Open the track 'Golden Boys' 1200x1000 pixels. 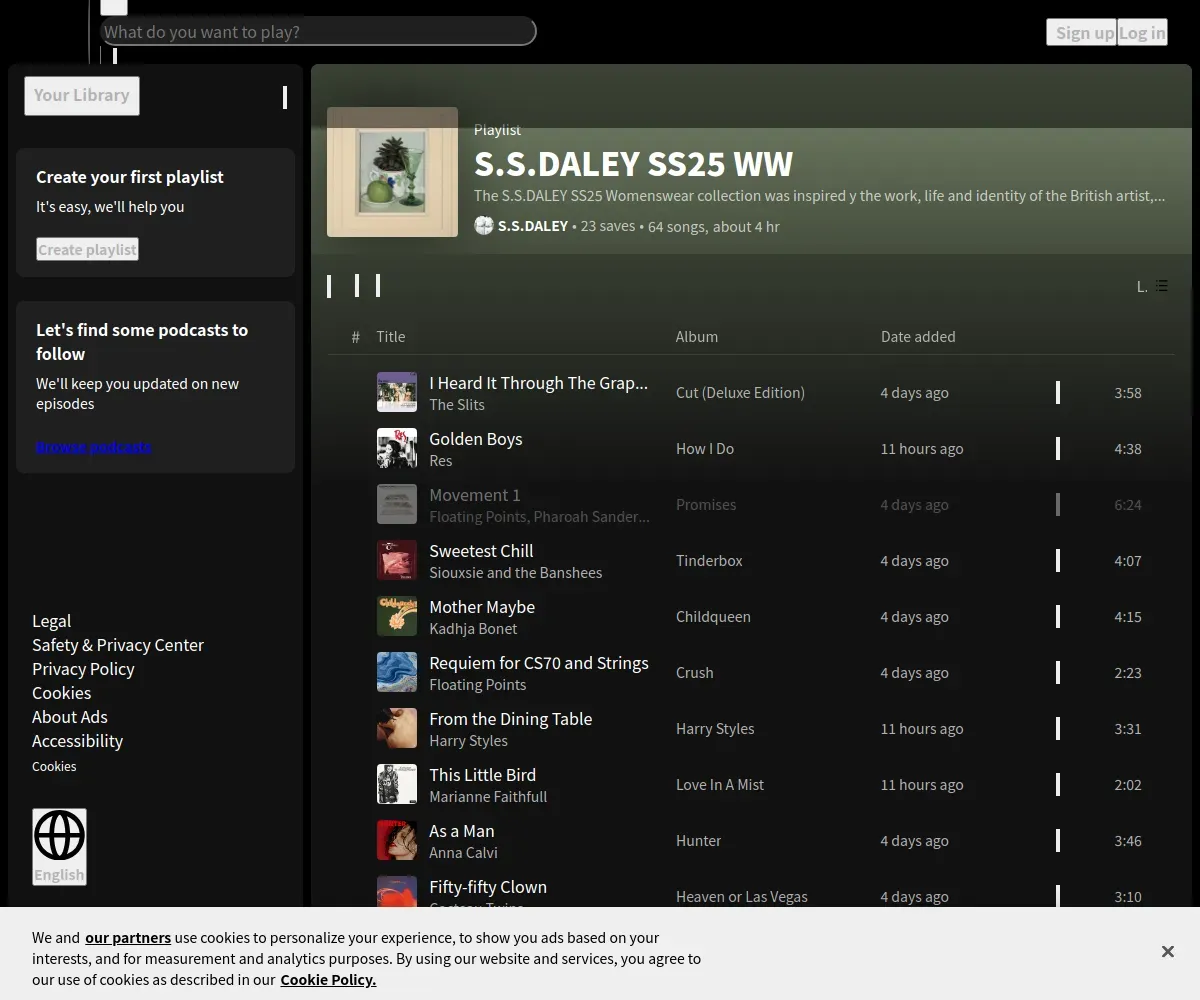pos(476,439)
